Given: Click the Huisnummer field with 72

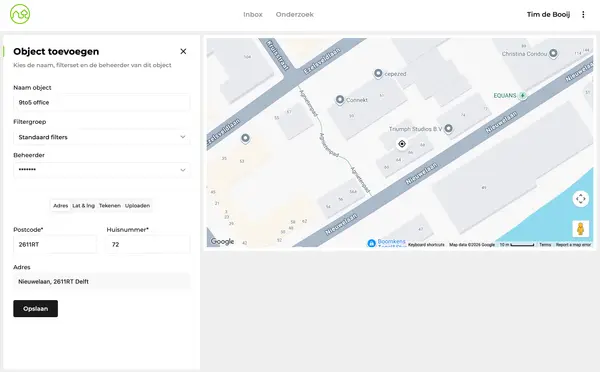Looking at the screenshot, I should (x=148, y=244).
